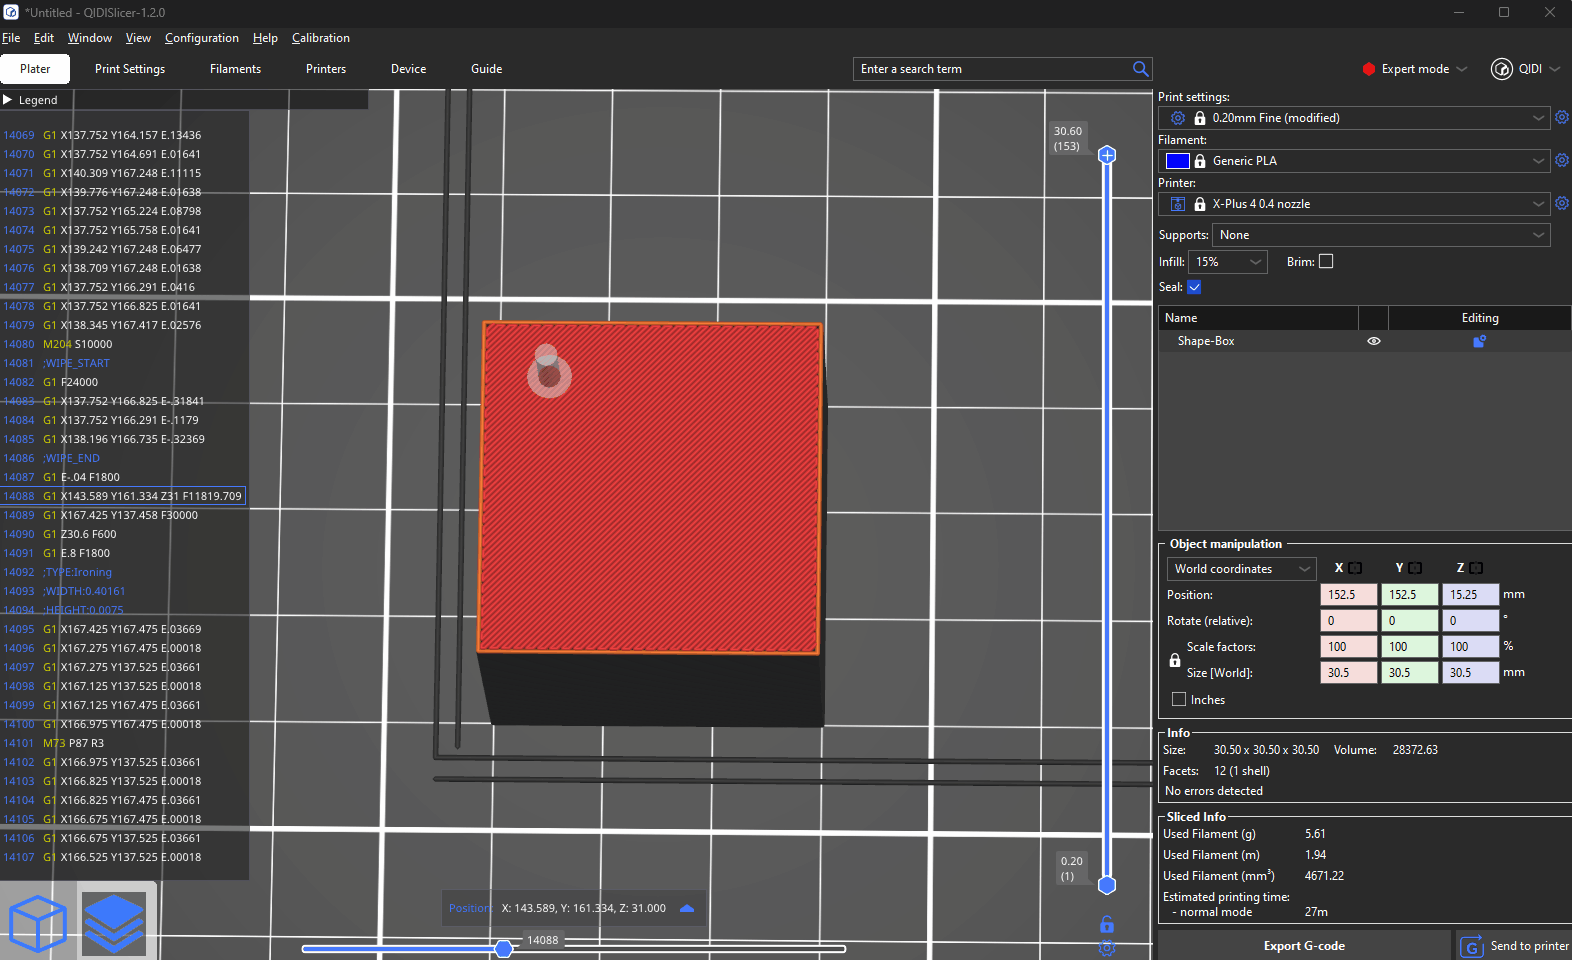Switch to 3D editor view cube icon
This screenshot has height=960, width=1572.
point(38,923)
